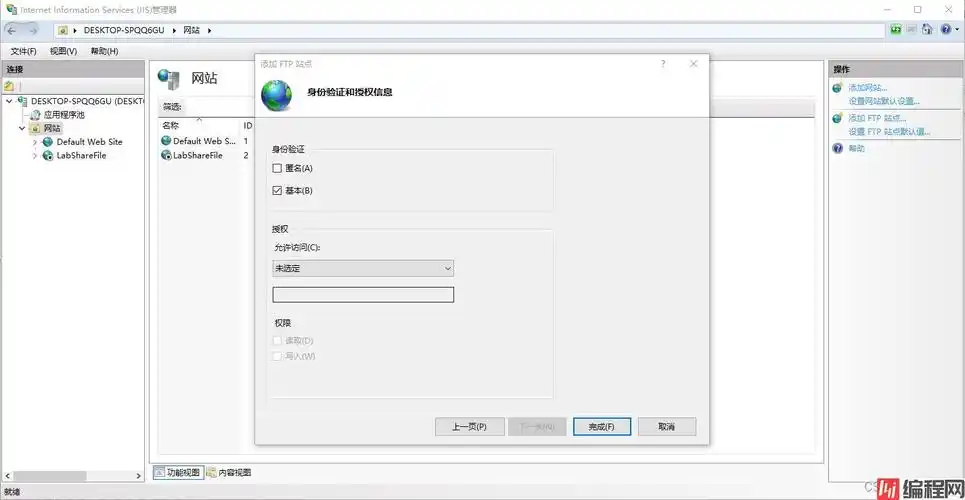
Task: Click the 添加 FTP 站点... action link
Action: coord(877,118)
